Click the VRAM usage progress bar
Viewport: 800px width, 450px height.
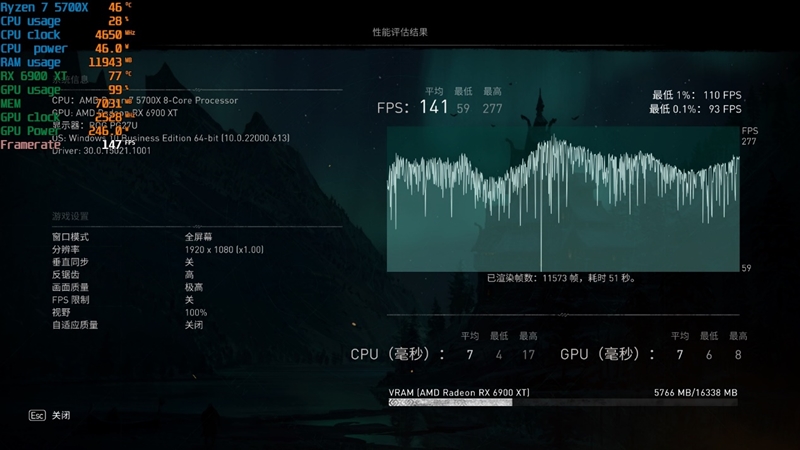(563, 403)
